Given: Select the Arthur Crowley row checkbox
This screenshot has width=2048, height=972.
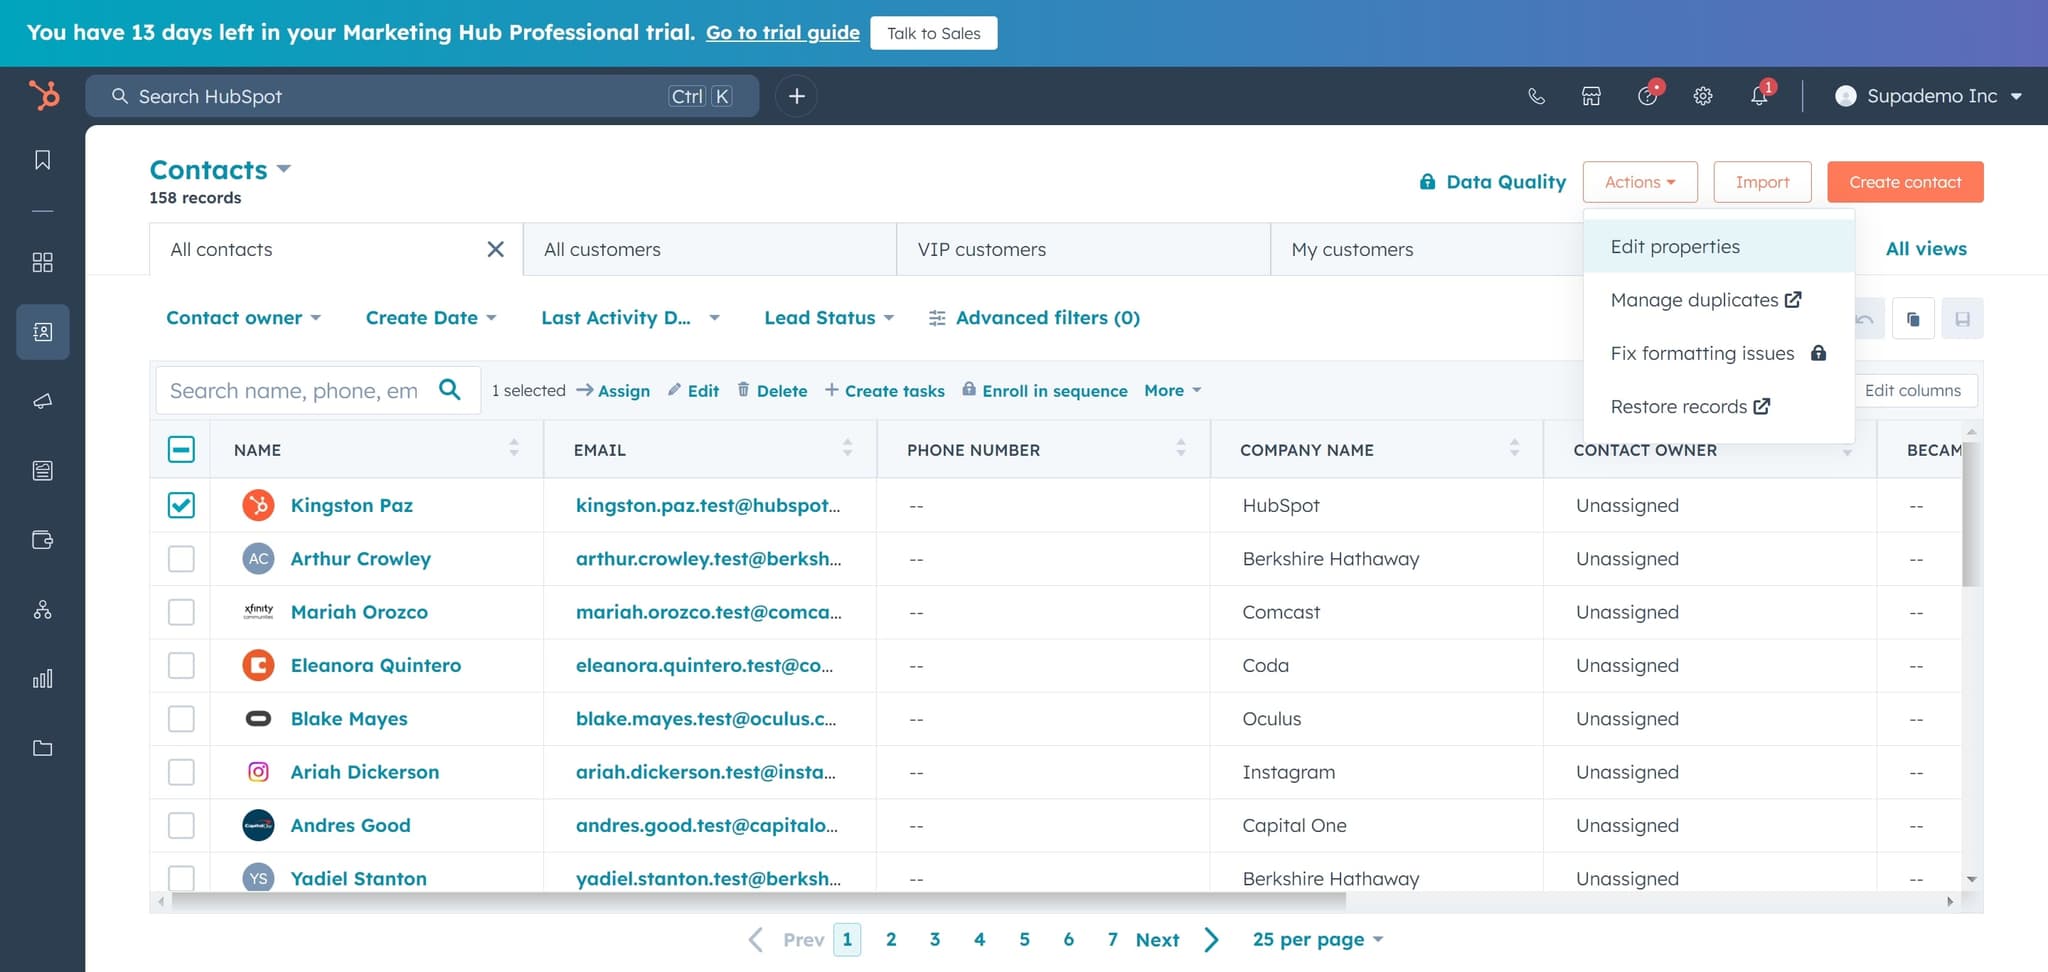Looking at the screenshot, I should (181, 559).
